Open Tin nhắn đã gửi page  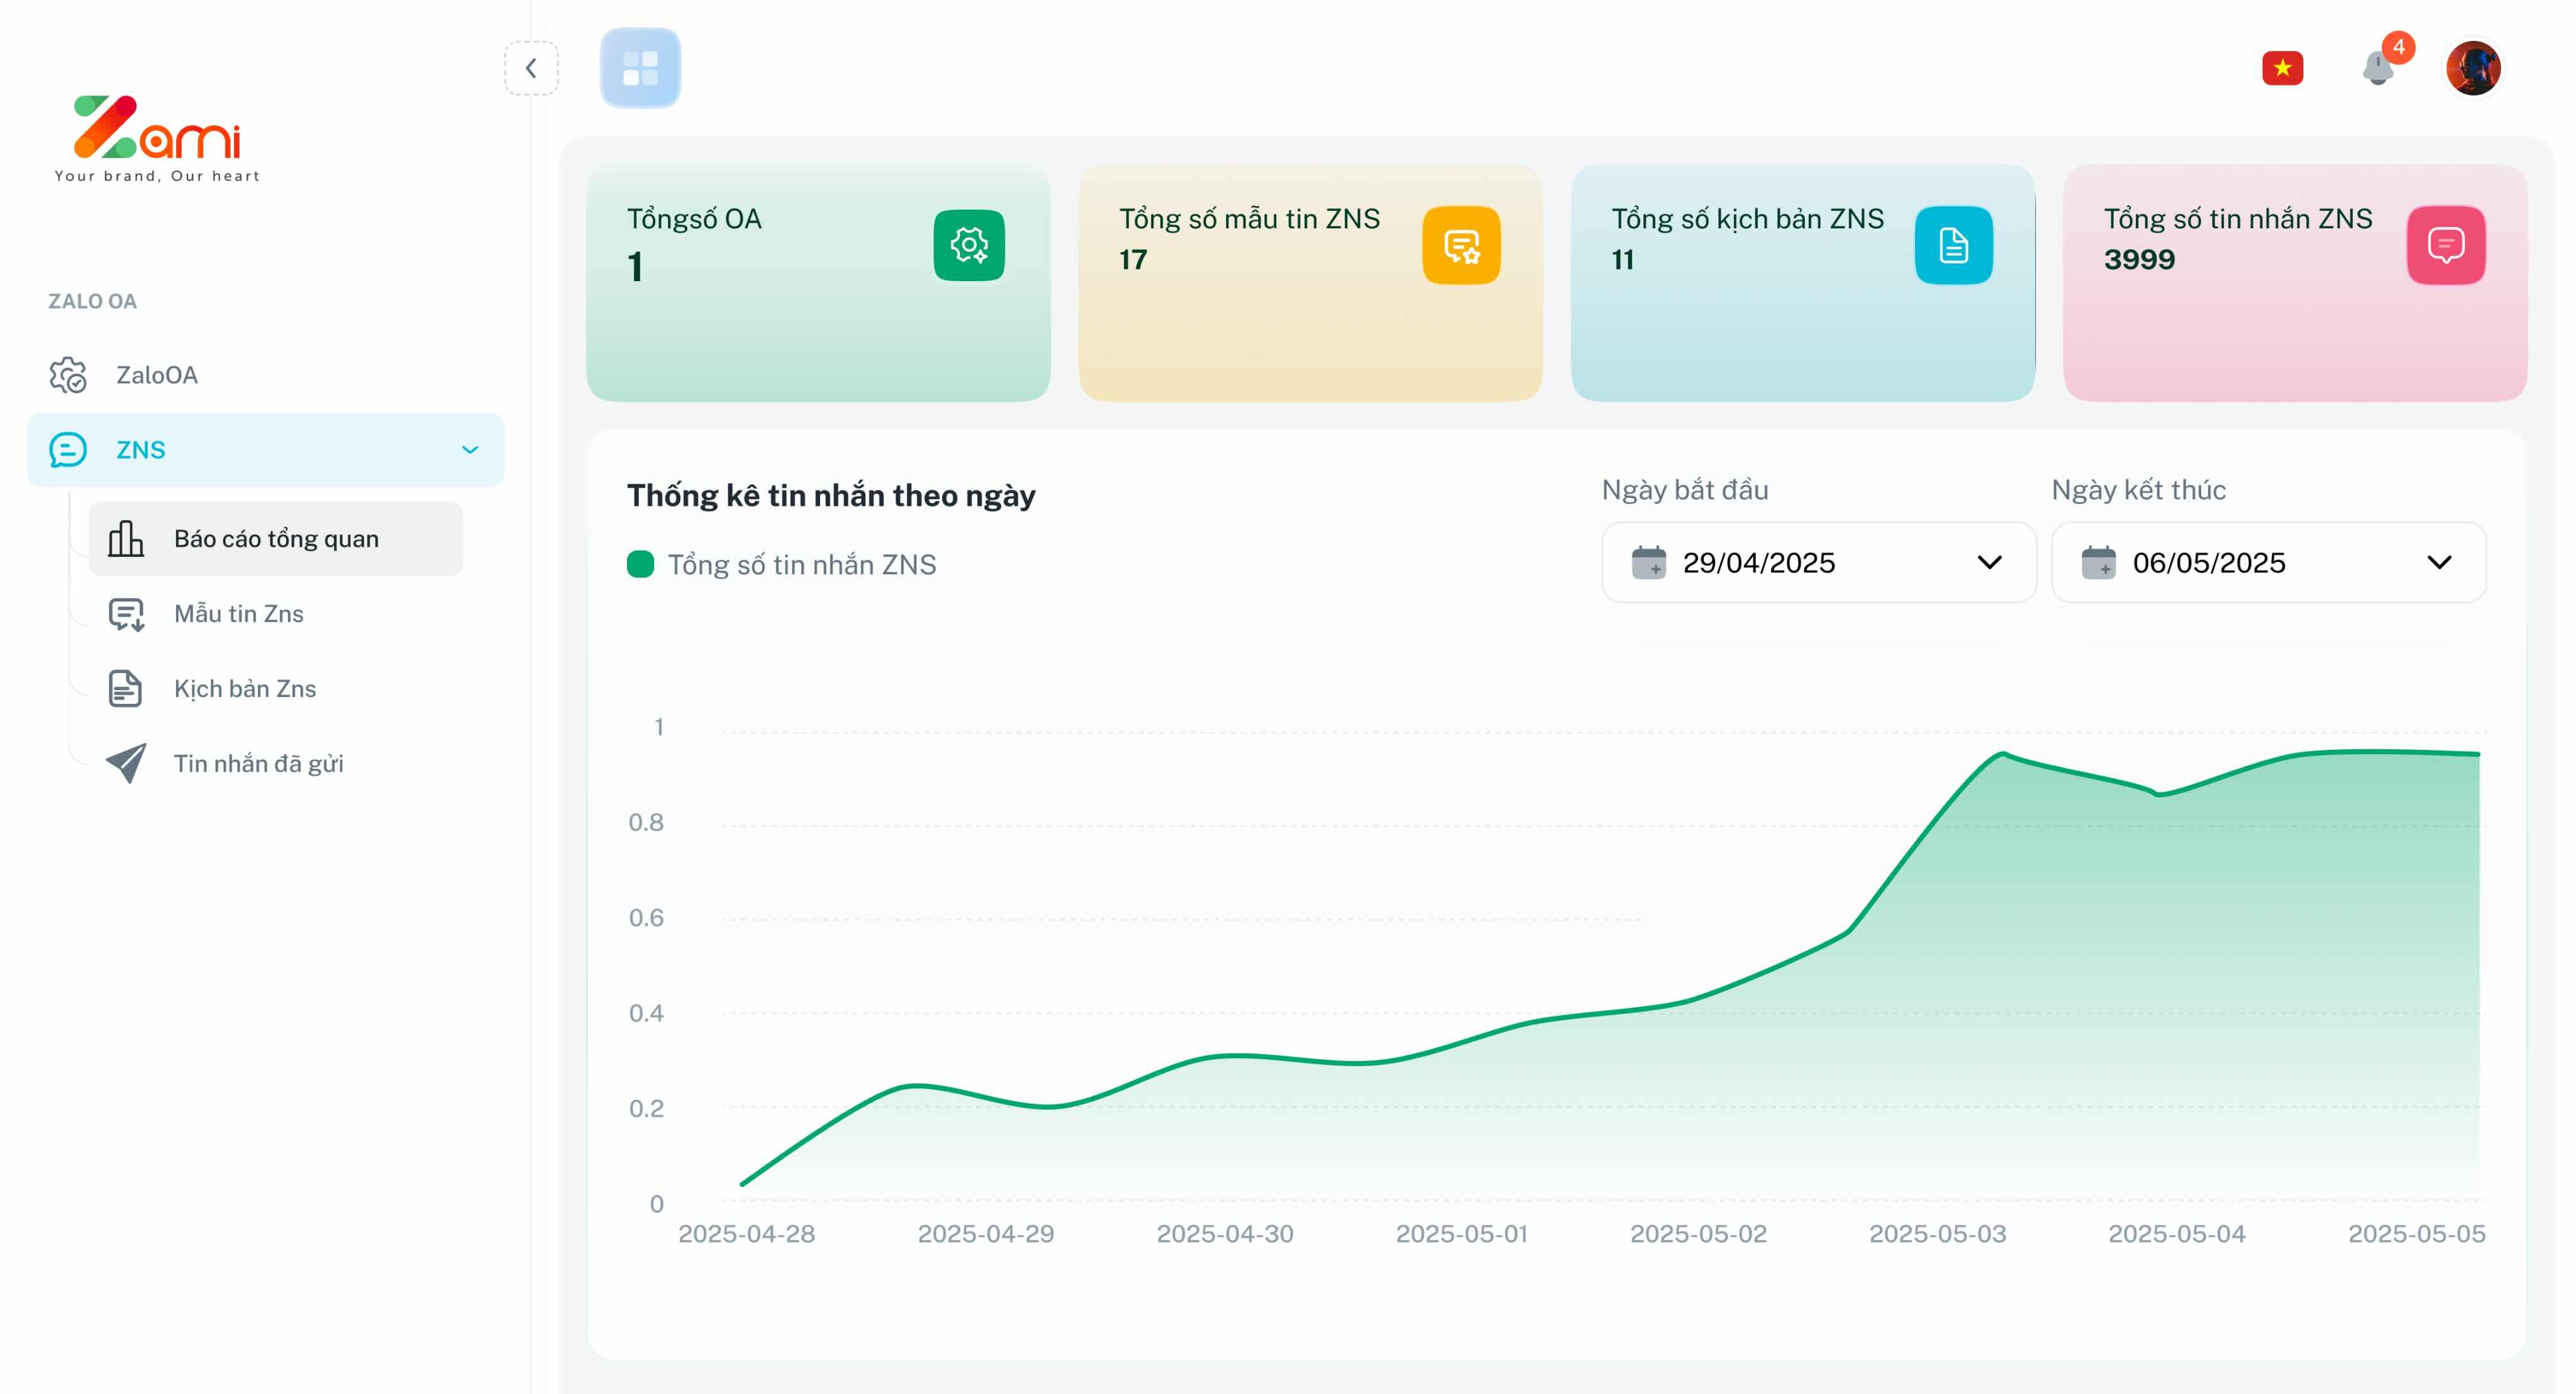tap(258, 764)
